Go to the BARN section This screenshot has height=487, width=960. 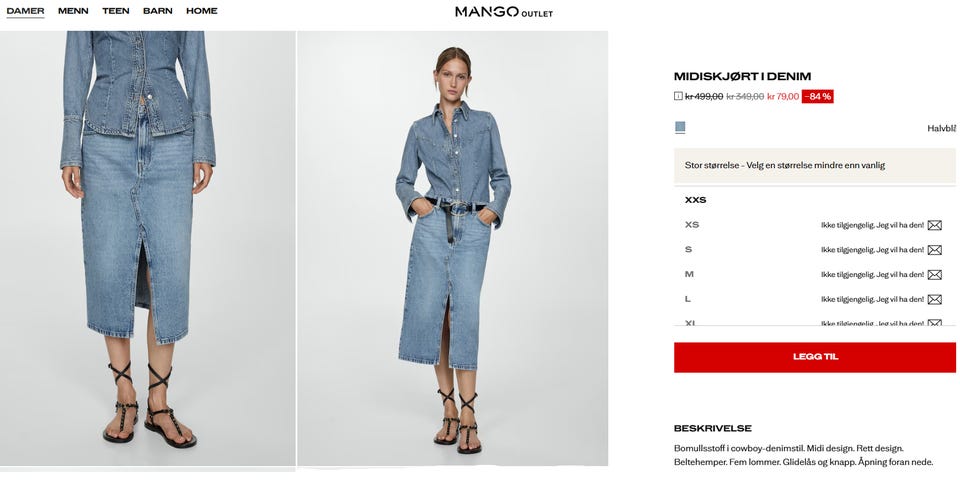tap(157, 11)
